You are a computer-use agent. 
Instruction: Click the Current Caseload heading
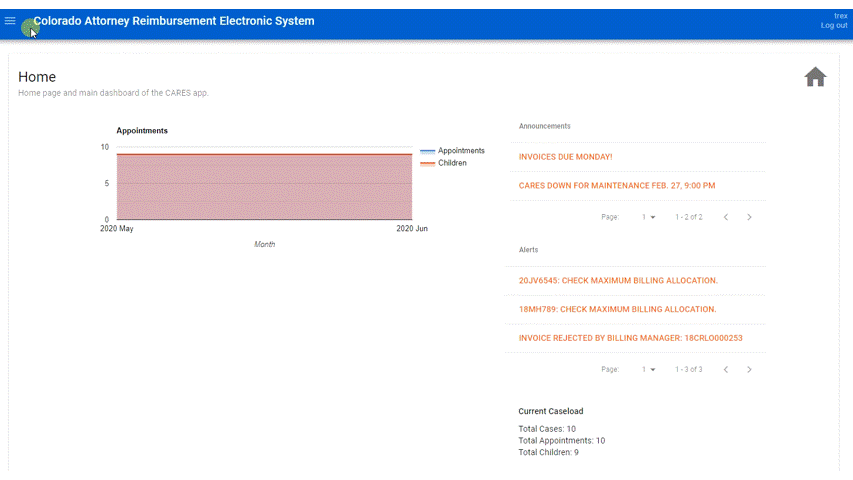[x=550, y=411]
